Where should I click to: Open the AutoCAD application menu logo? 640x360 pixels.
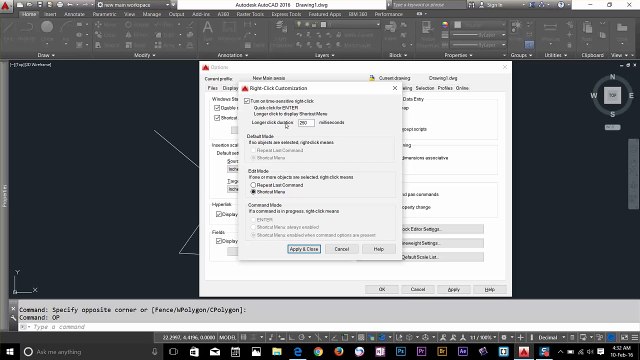click(x=6, y=6)
